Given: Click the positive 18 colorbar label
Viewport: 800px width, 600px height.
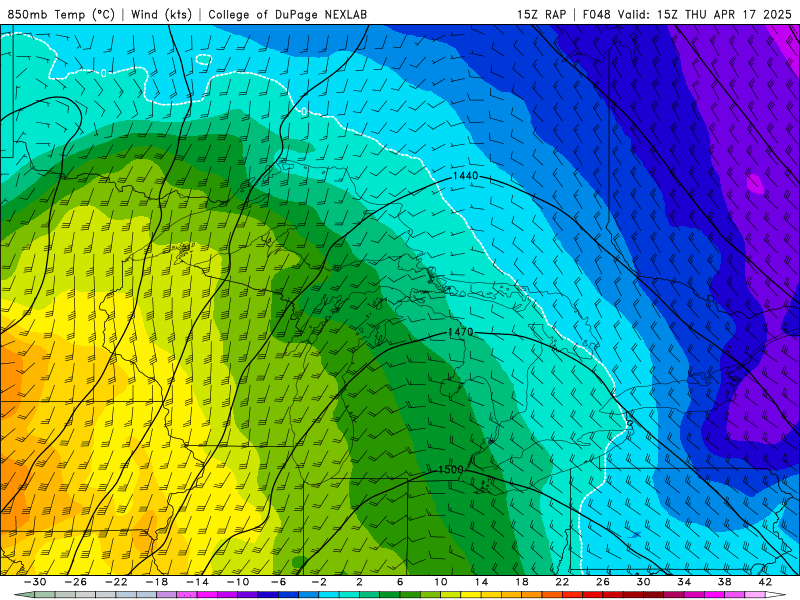Looking at the screenshot, I should click(521, 582).
